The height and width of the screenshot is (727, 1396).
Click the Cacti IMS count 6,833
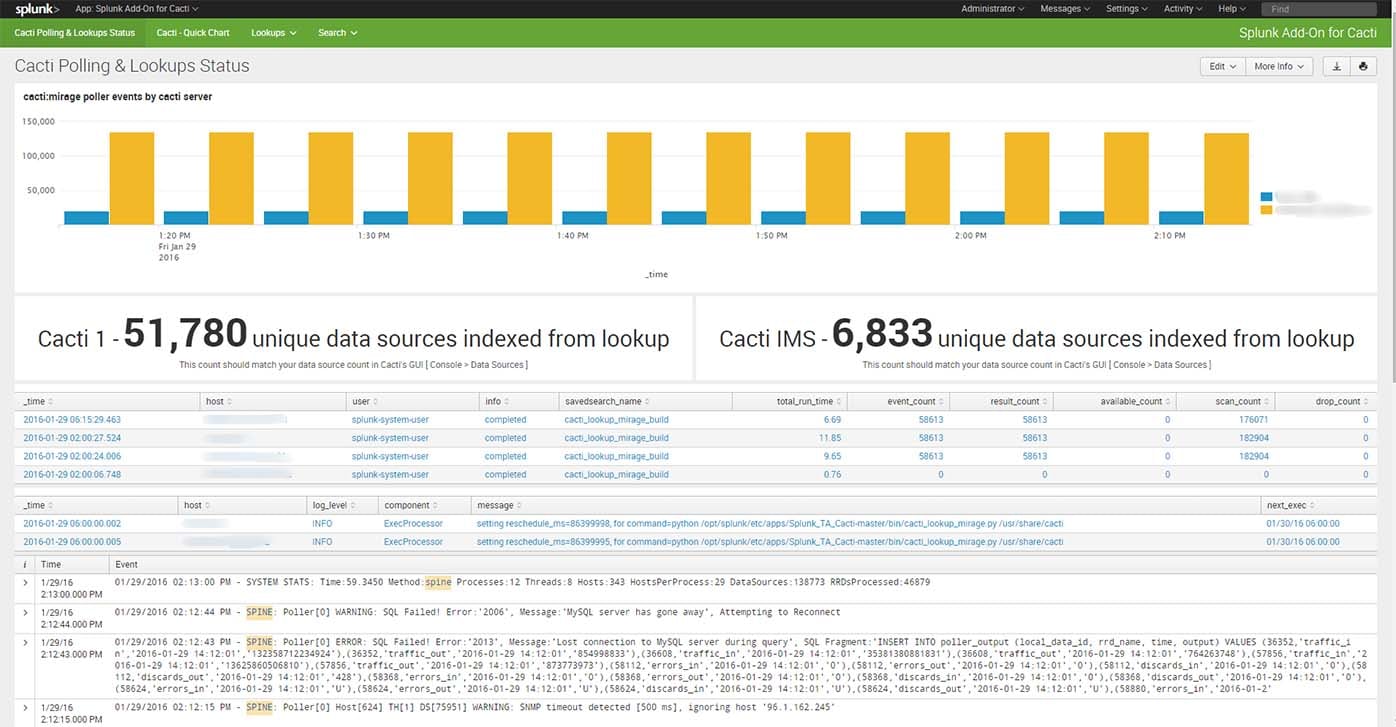pos(881,334)
